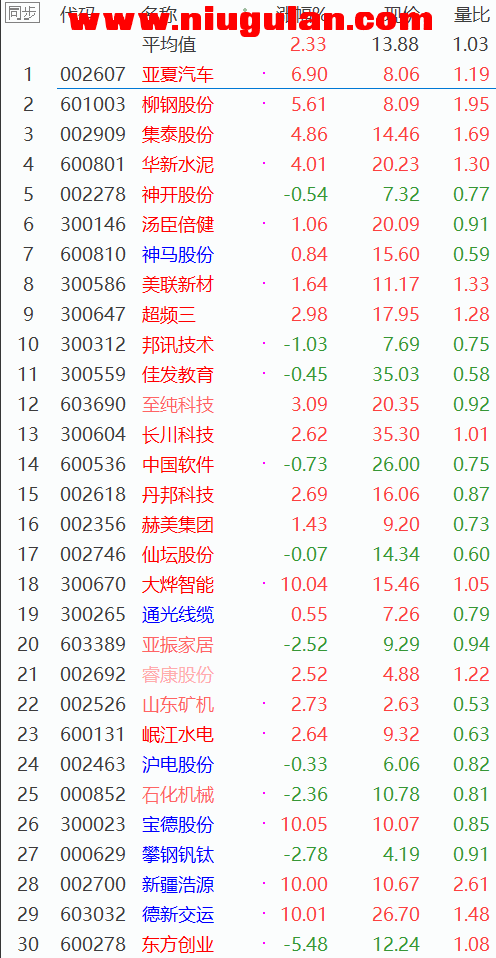Select 大烨智能 stock with 10.04 gain

178,584
